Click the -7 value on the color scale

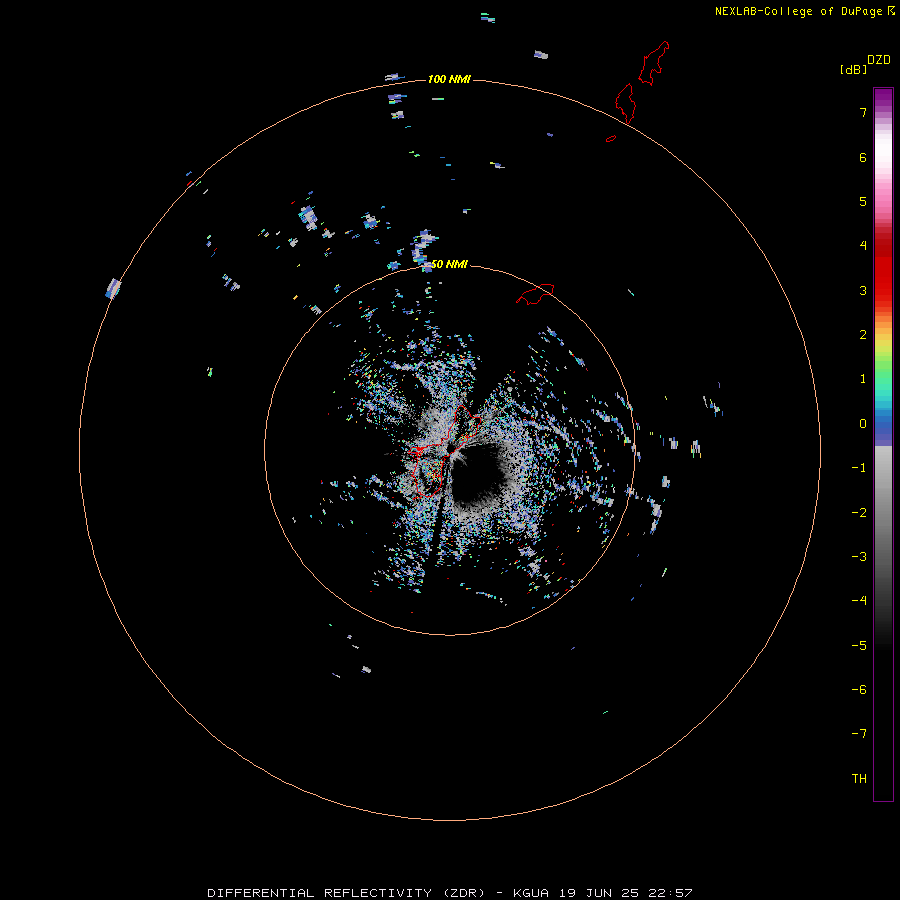tap(859, 734)
